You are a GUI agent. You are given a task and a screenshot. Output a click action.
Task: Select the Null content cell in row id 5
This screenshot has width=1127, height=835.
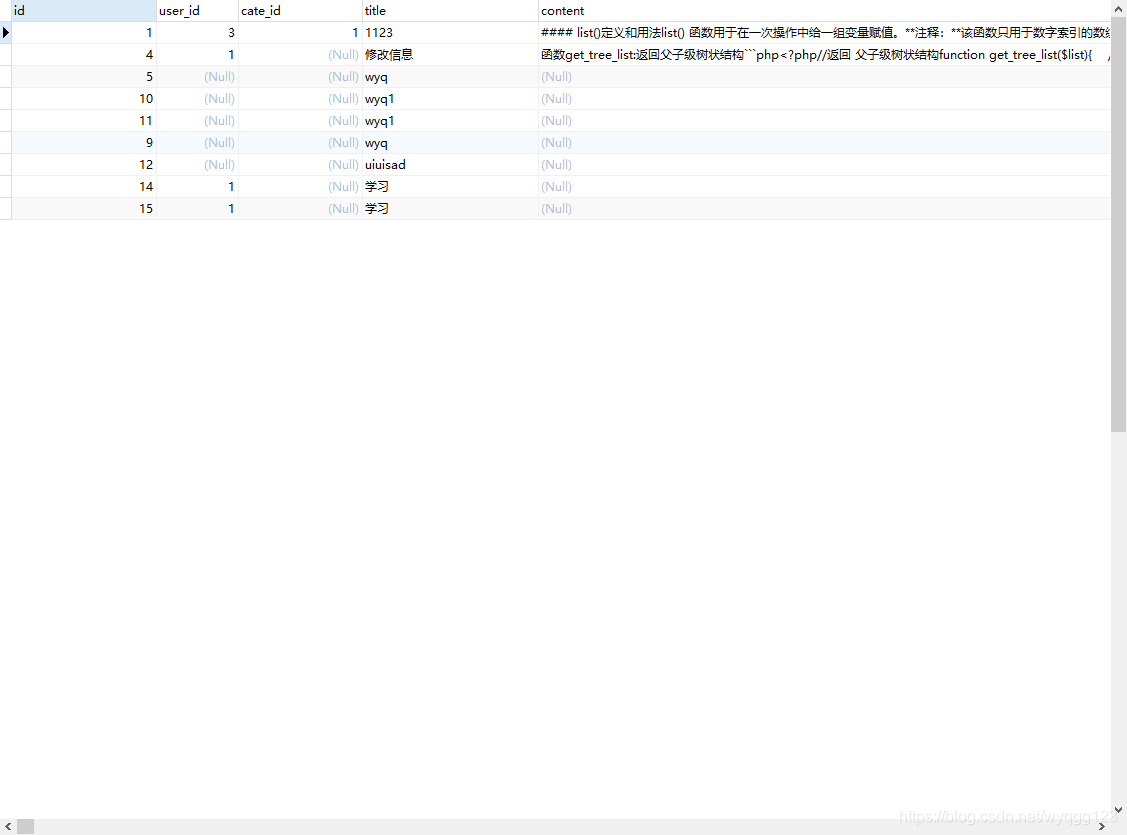(824, 77)
